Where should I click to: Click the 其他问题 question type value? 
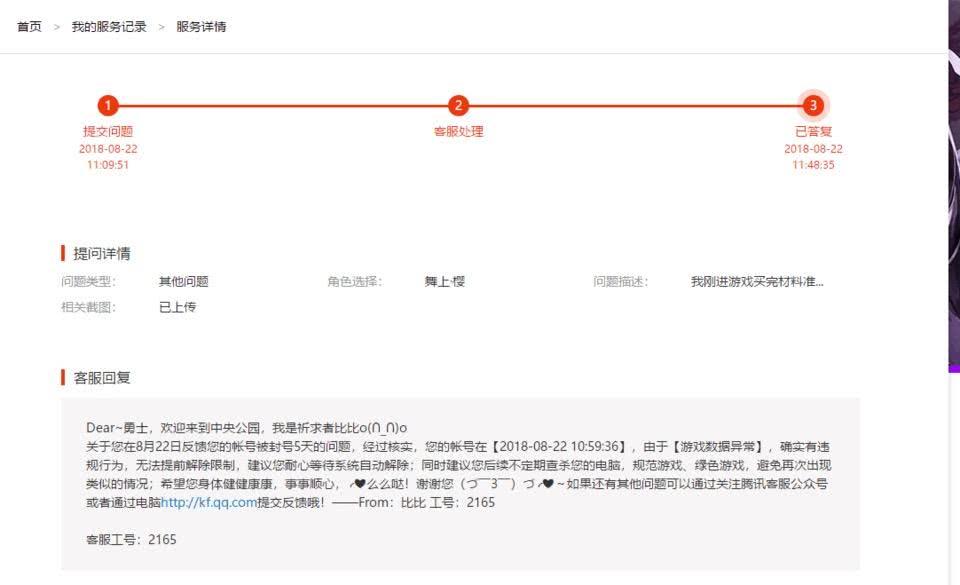183,282
